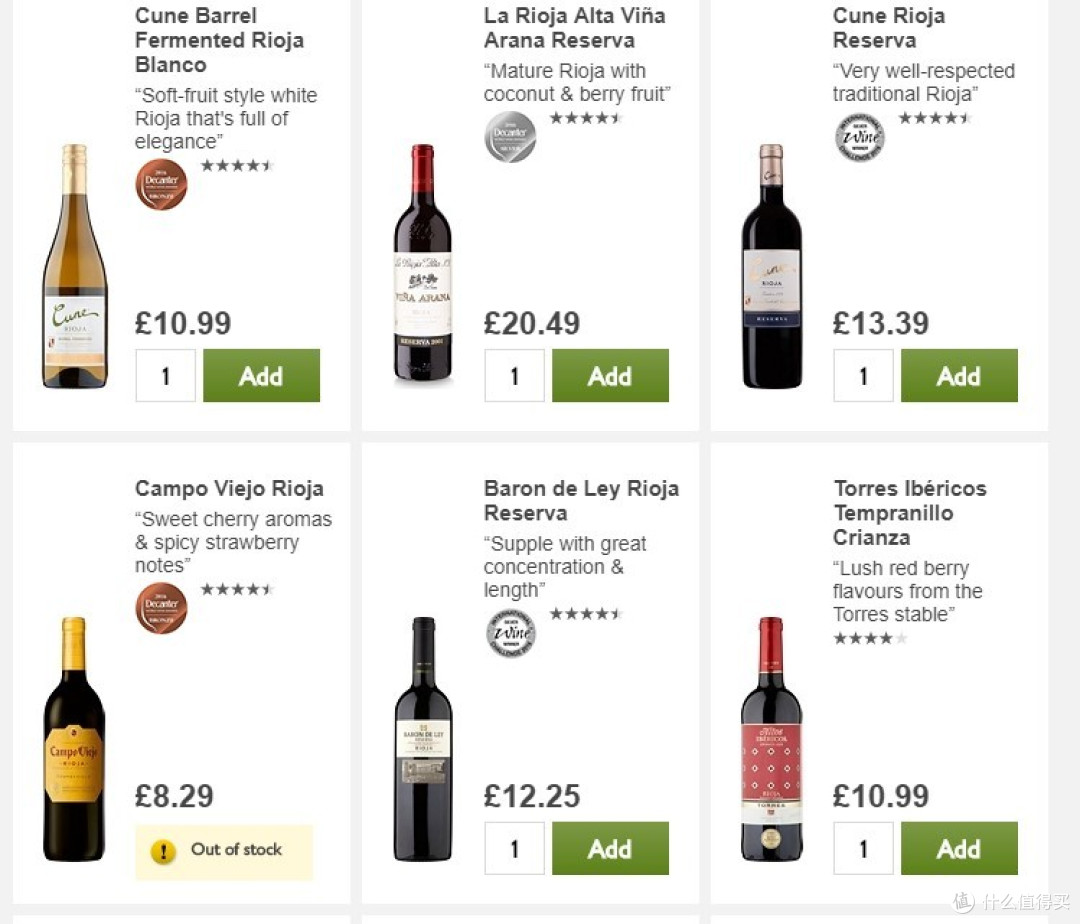Add Baron de Ley Rioja Reserva
This screenshot has height=924, width=1080.
[x=610, y=848]
